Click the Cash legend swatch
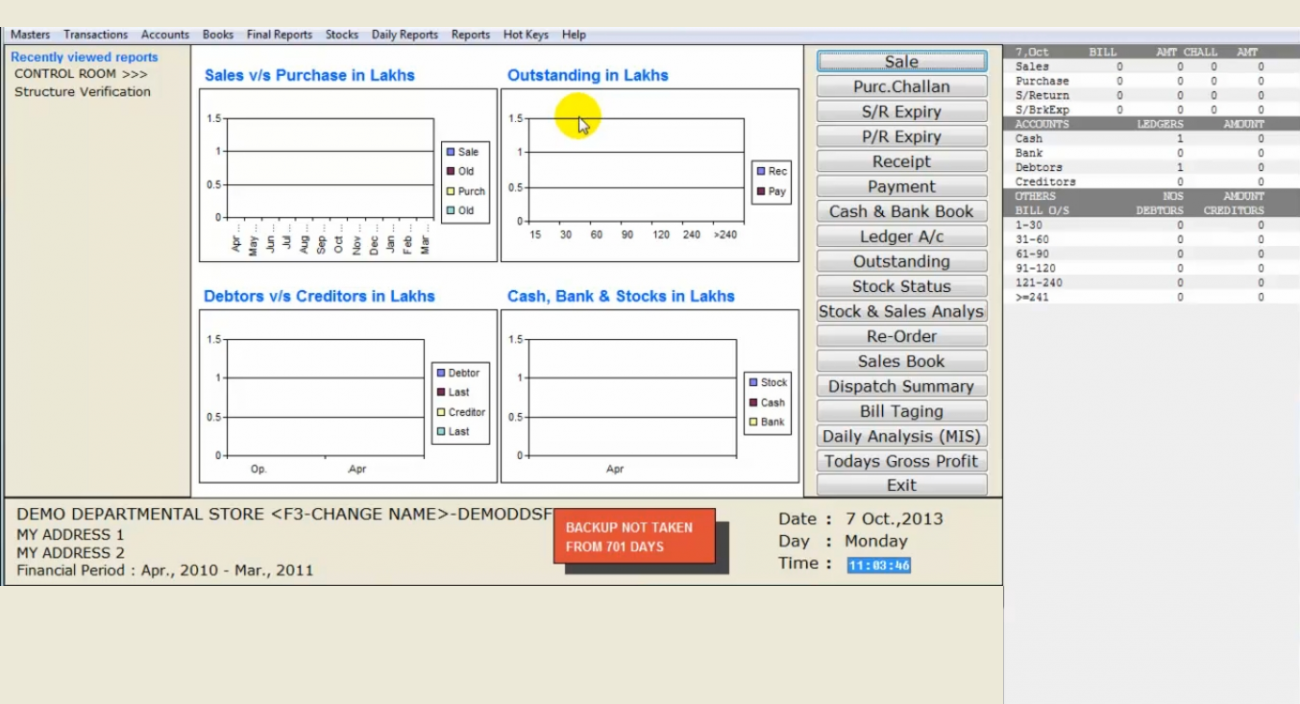Screen dimensions: 1300x704 pos(754,402)
